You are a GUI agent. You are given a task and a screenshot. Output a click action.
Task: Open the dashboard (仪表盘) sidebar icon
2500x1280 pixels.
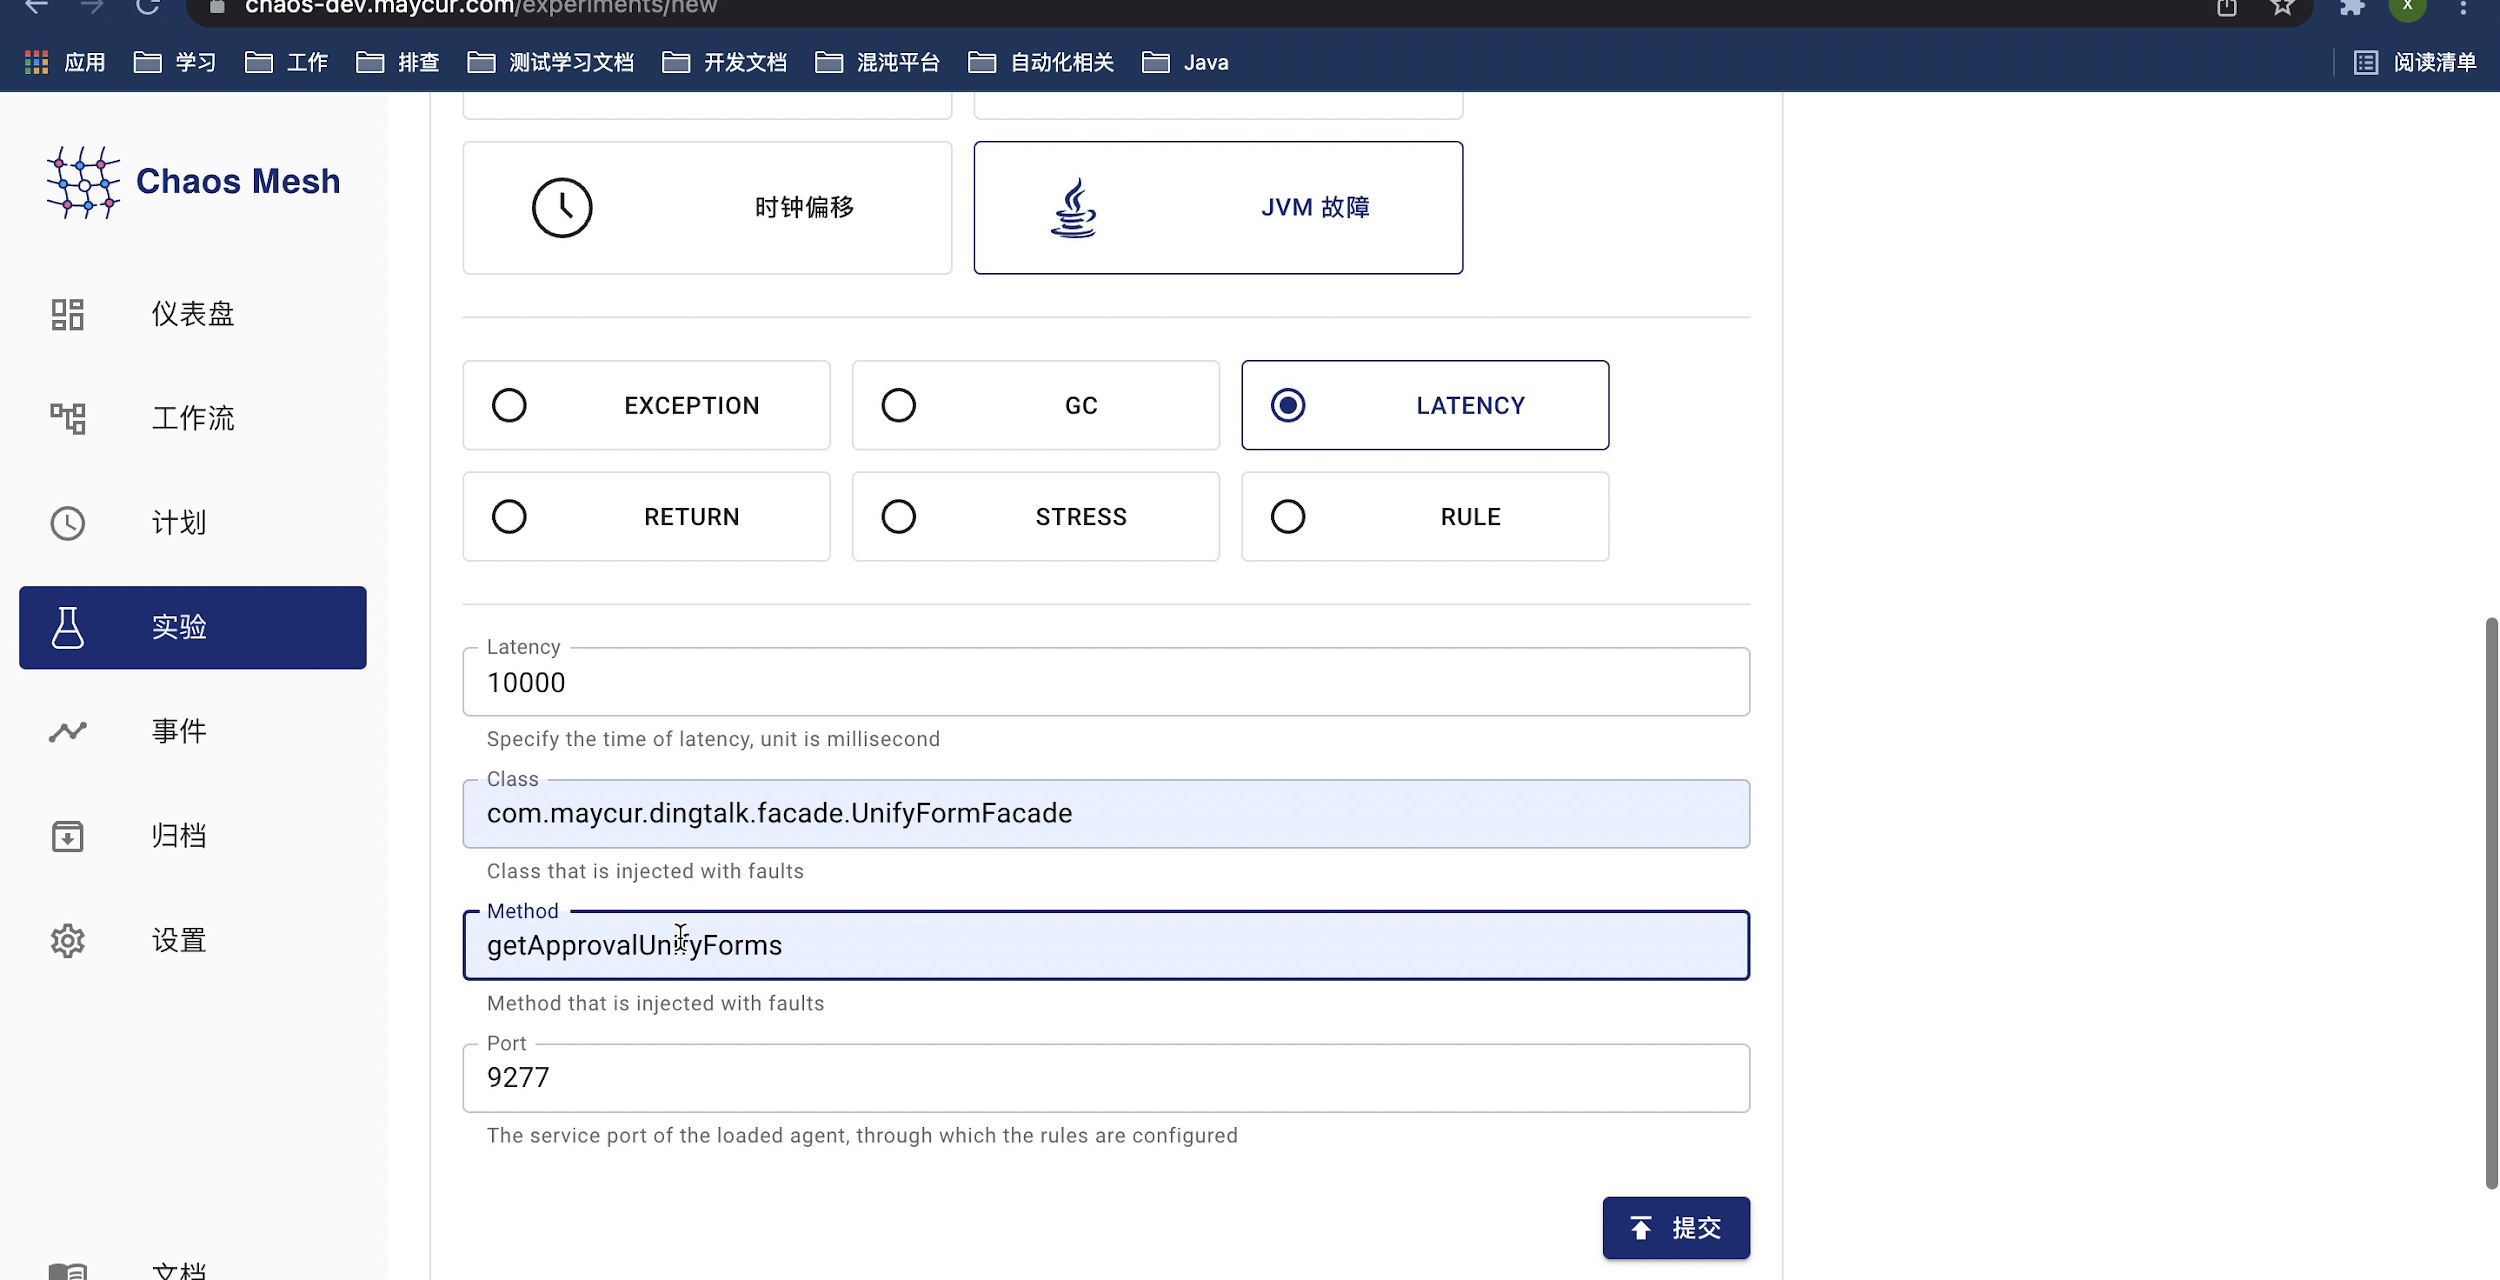tap(68, 315)
